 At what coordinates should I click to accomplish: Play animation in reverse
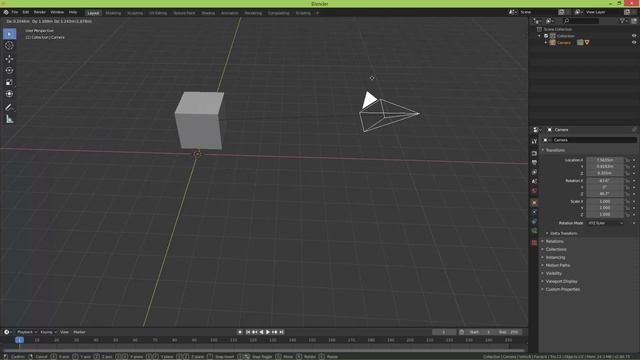261,332
